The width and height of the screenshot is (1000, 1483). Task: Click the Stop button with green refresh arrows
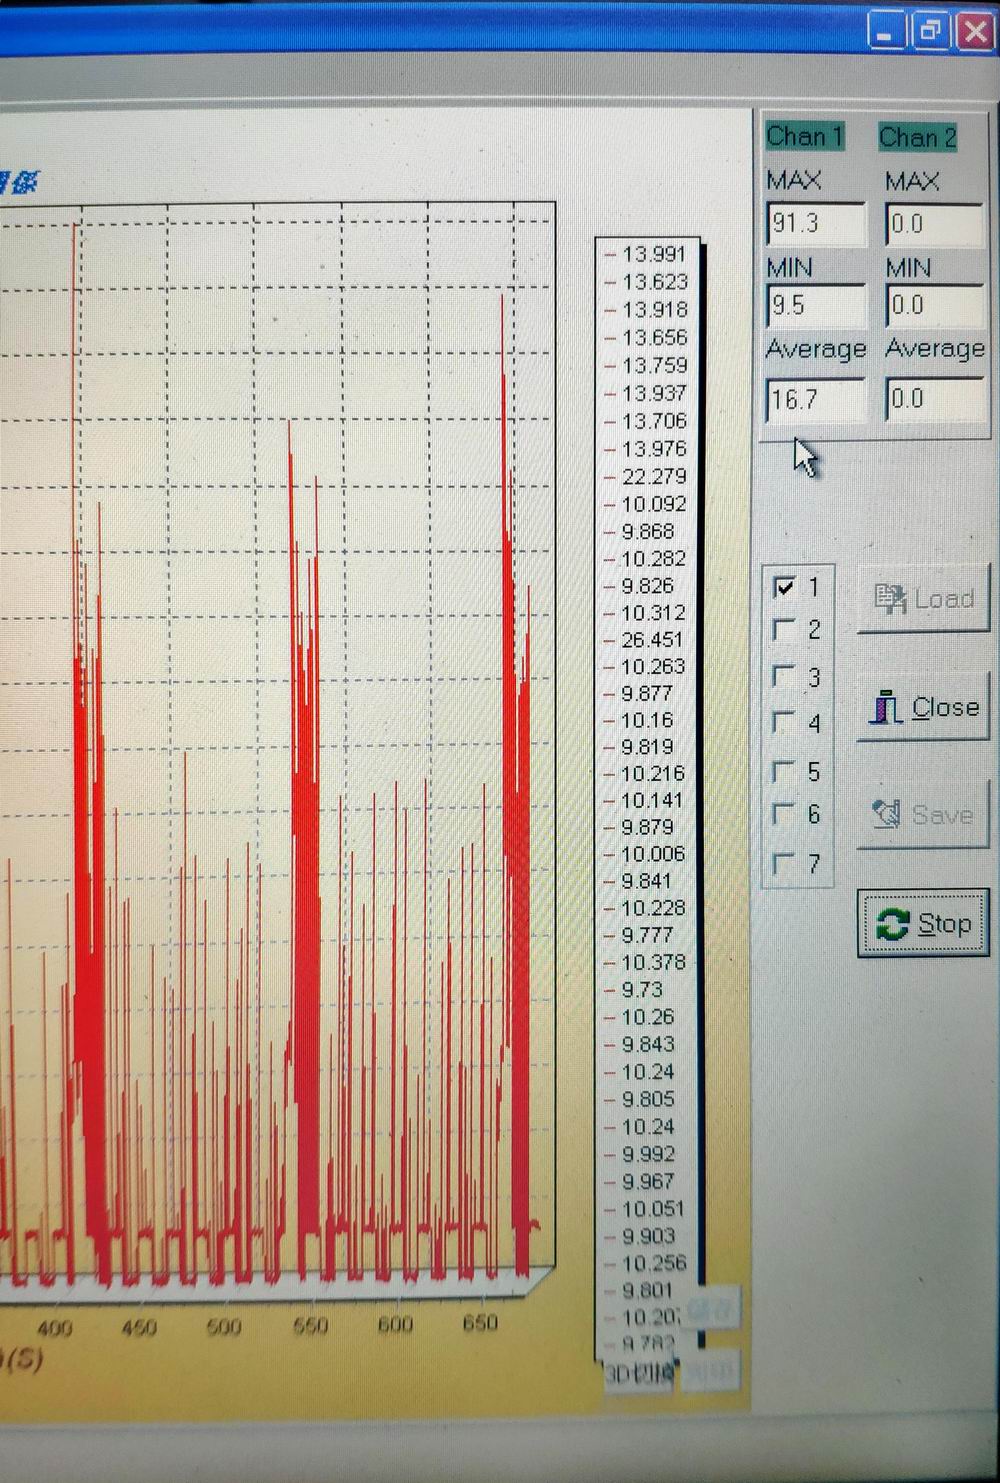coord(924,923)
